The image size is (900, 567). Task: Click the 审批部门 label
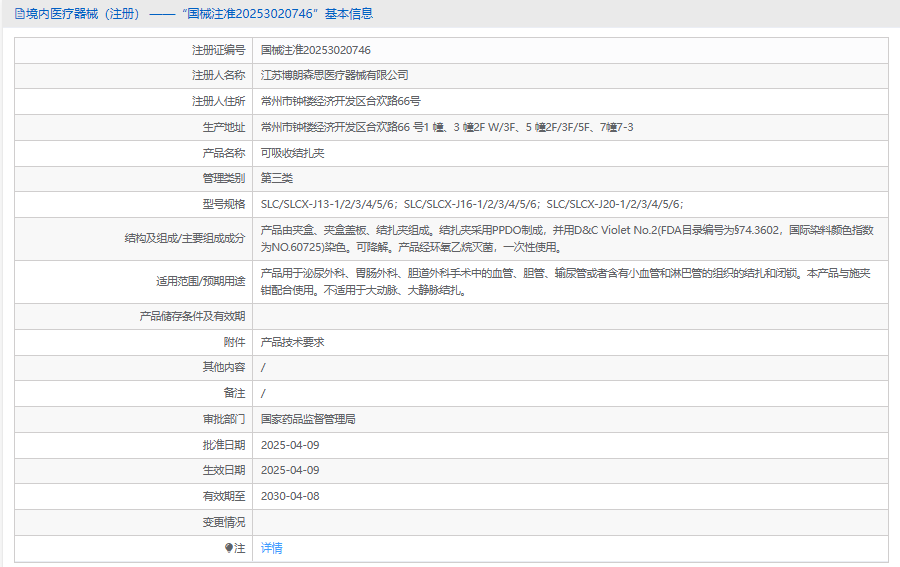(x=224, y=420)
